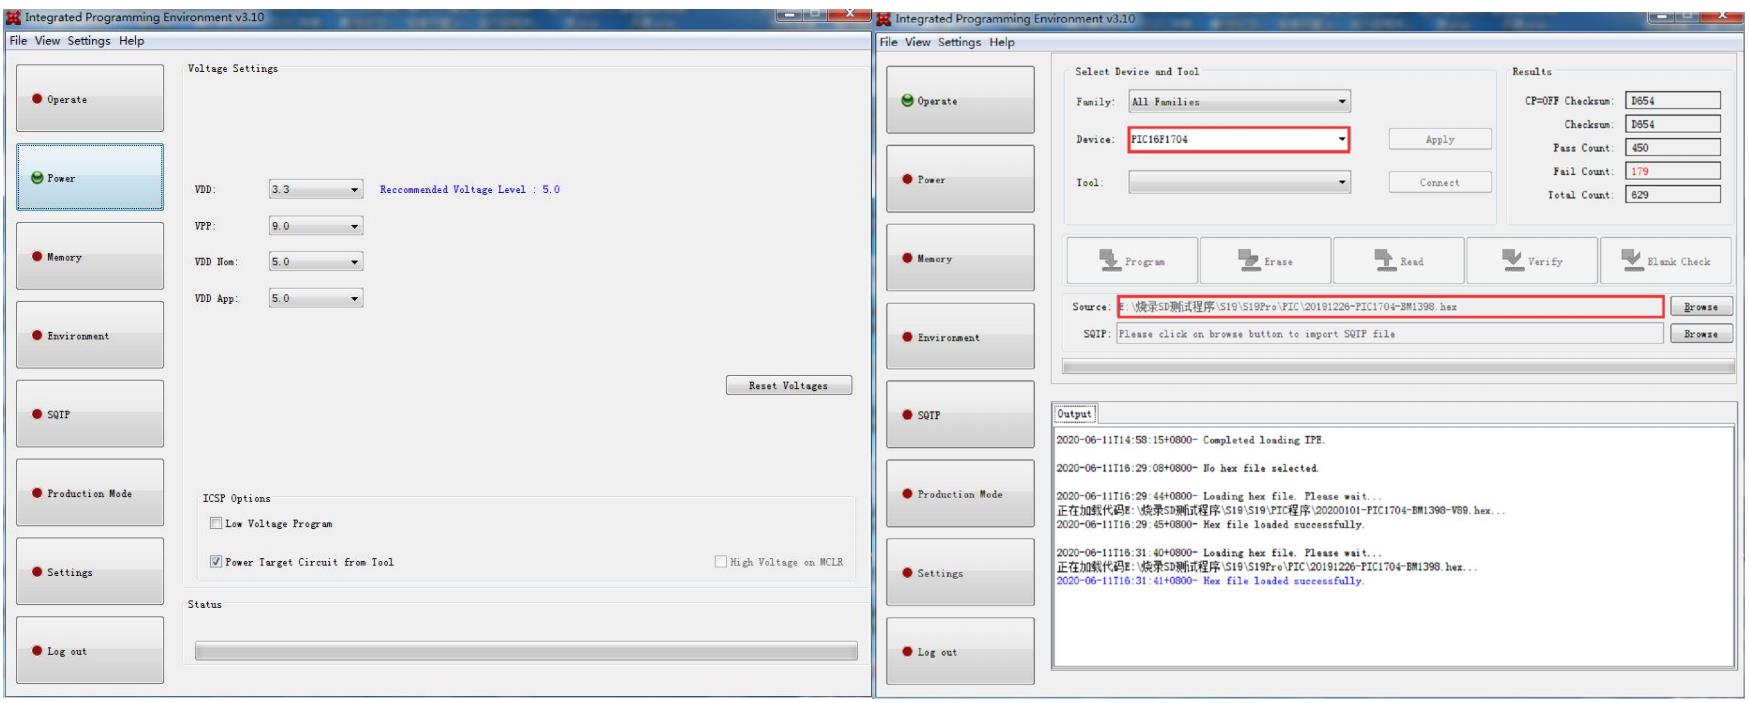Click 'Hex file loaded successfully' blue log line
The width and height of the screenshot is (1749, 703).
pos(1210,581)
